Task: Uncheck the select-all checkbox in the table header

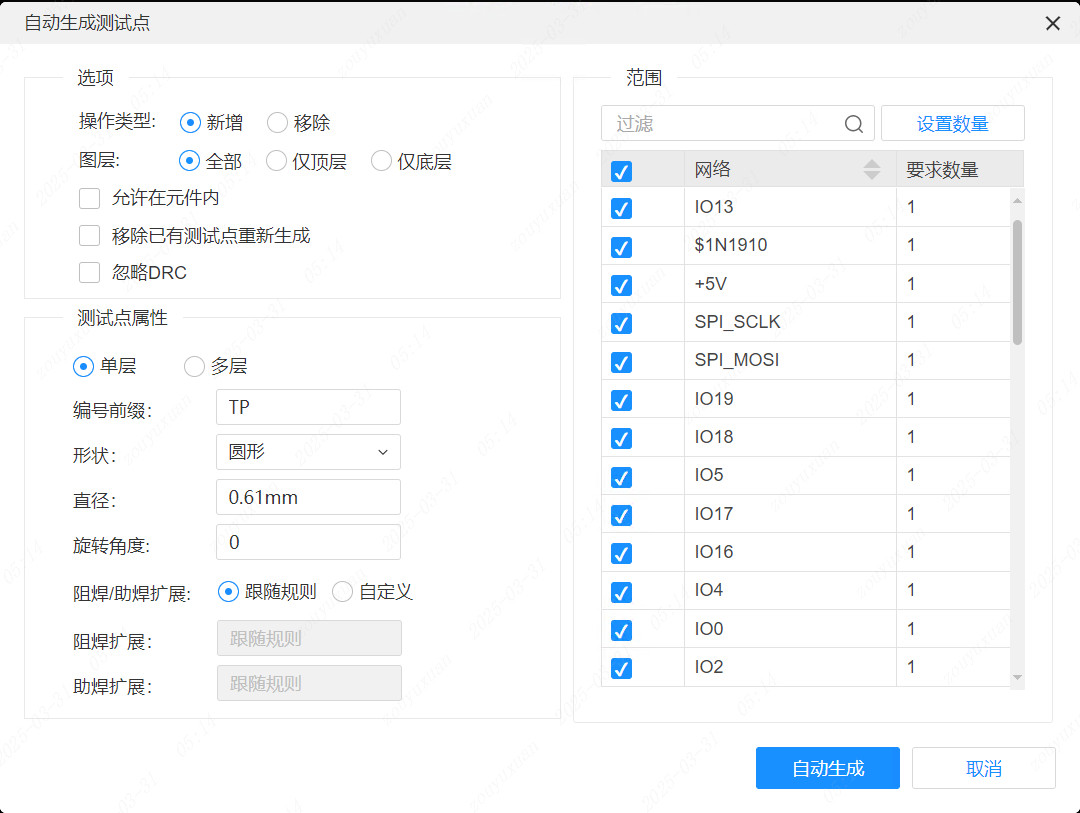Action: tap(621, 170)
